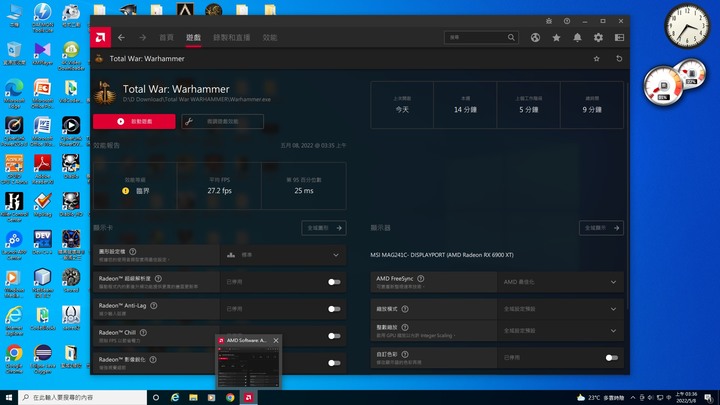Close the AMD Software taskbar preview
Screen dimensions: 720x405
pos(276,340)
